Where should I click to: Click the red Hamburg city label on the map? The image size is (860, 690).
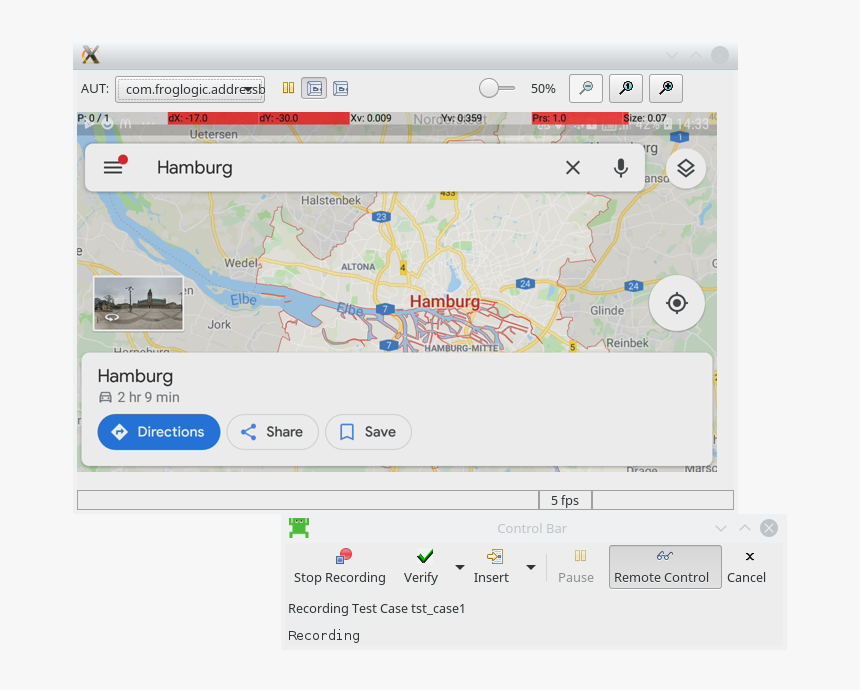(445, 301)
